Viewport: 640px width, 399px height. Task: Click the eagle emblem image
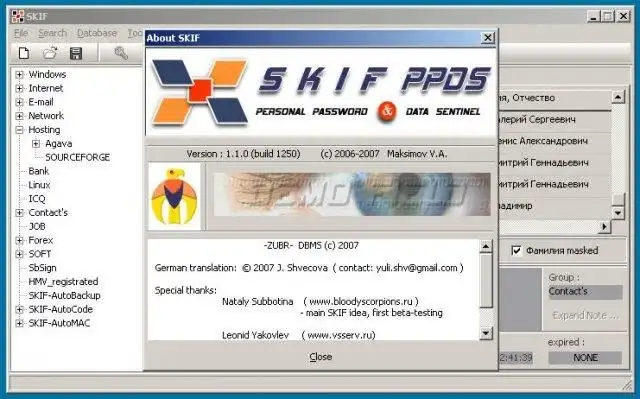tap(174, 197)
